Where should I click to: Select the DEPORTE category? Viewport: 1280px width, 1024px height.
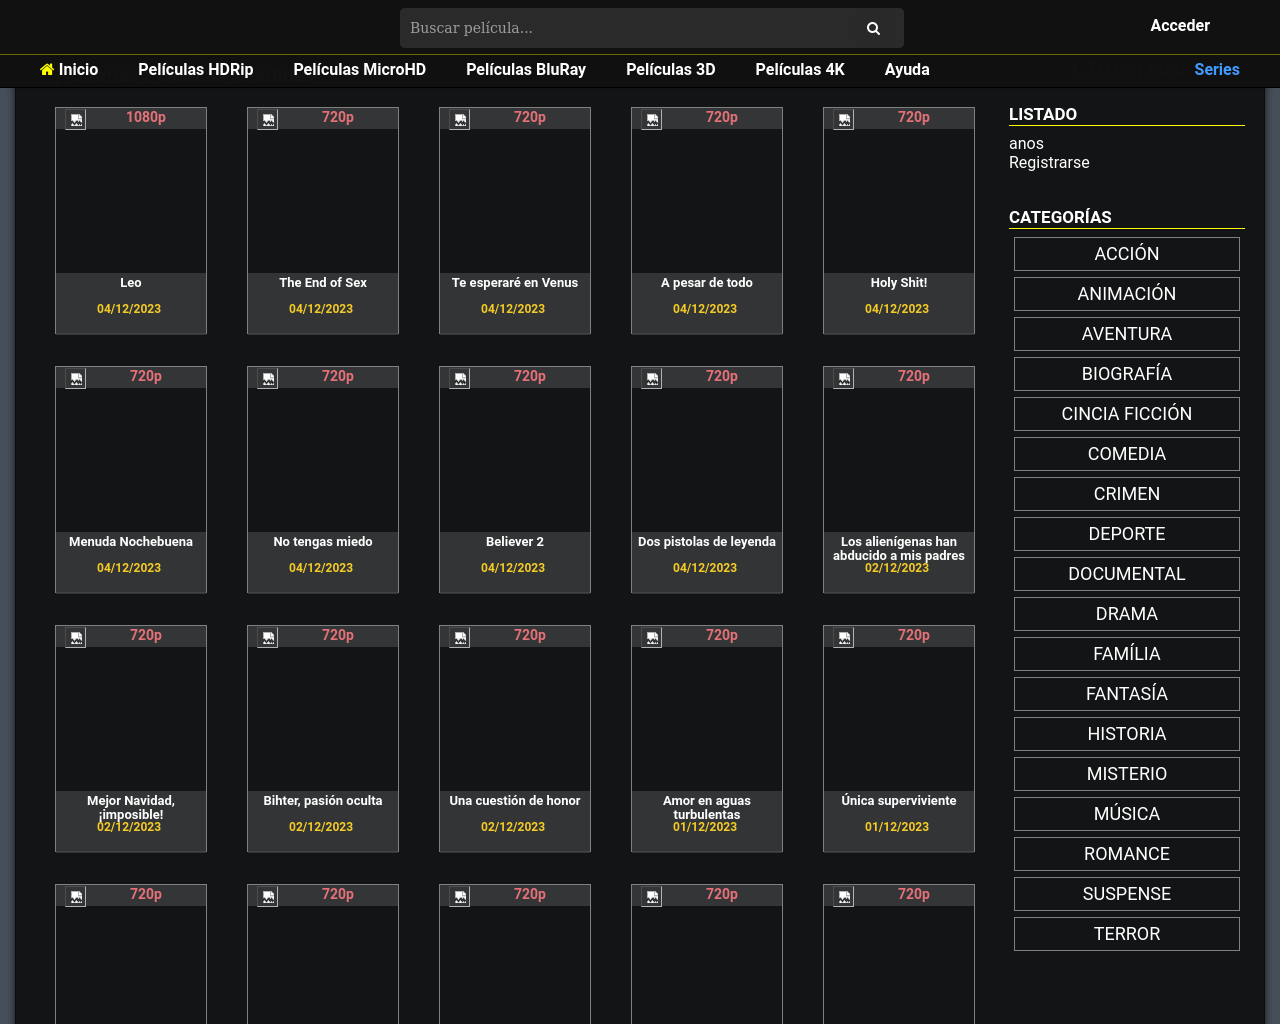1127,534
